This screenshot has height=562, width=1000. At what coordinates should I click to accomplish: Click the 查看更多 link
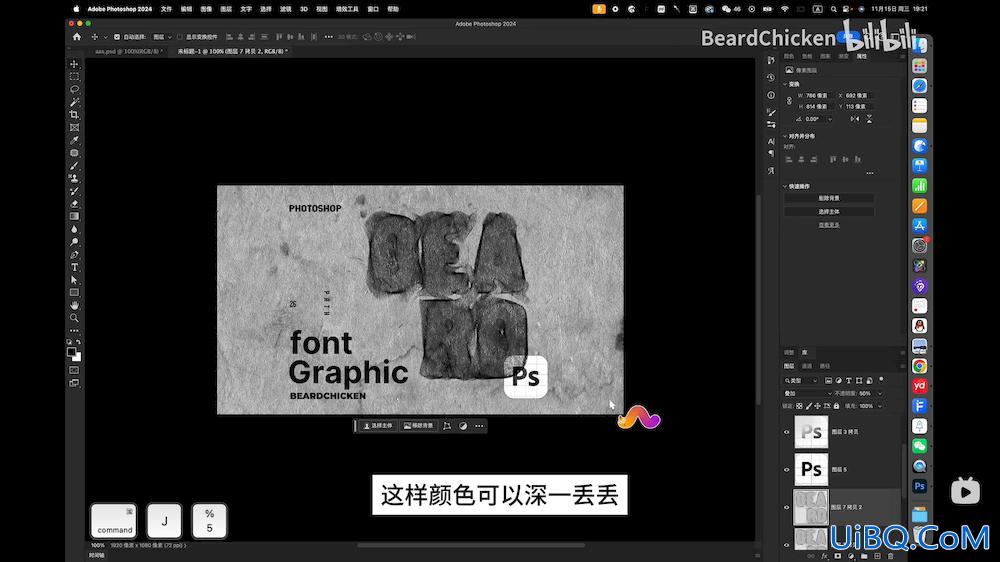(829, 225)
